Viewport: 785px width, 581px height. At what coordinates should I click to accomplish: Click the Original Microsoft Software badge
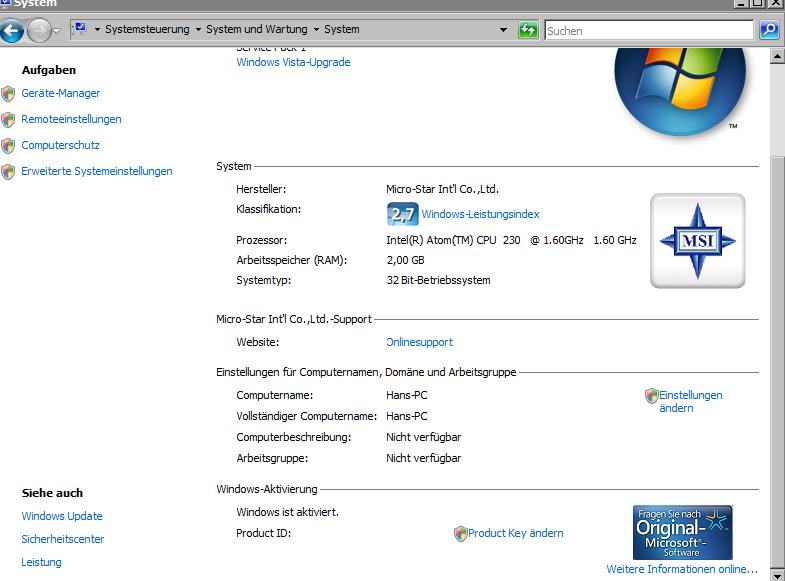(682, 532)
